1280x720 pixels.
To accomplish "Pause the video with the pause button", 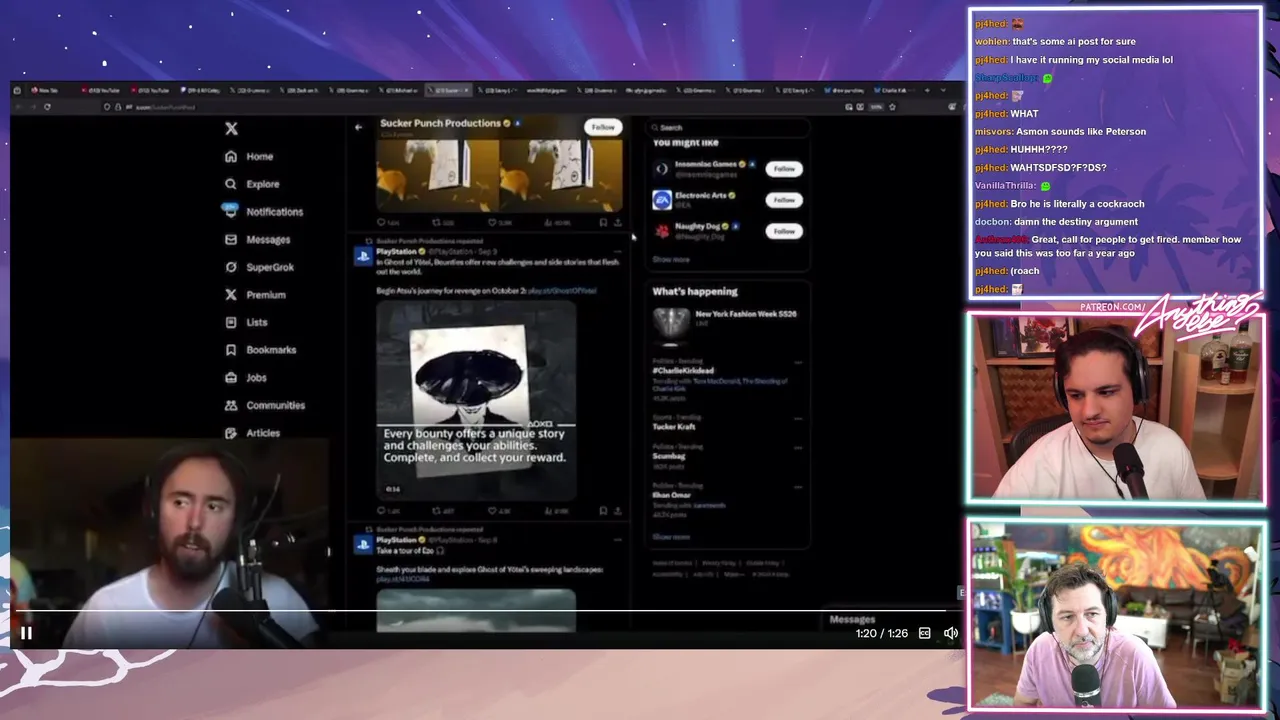I will 26,633.
